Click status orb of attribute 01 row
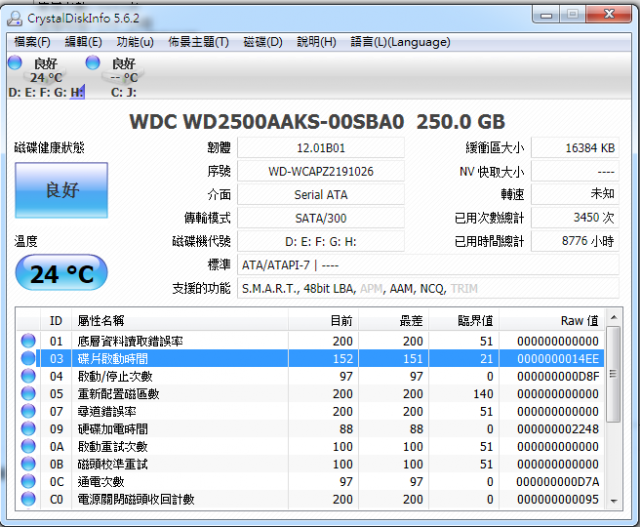 coord(28,340)
